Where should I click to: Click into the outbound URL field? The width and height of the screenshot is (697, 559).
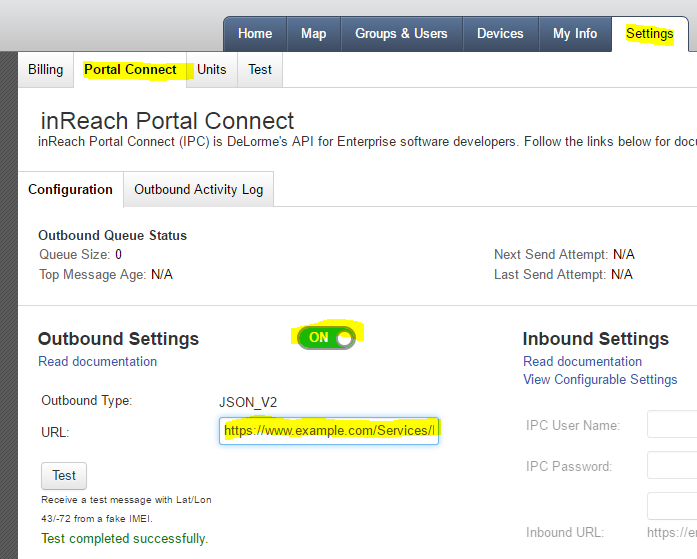(x=329, y=431)
